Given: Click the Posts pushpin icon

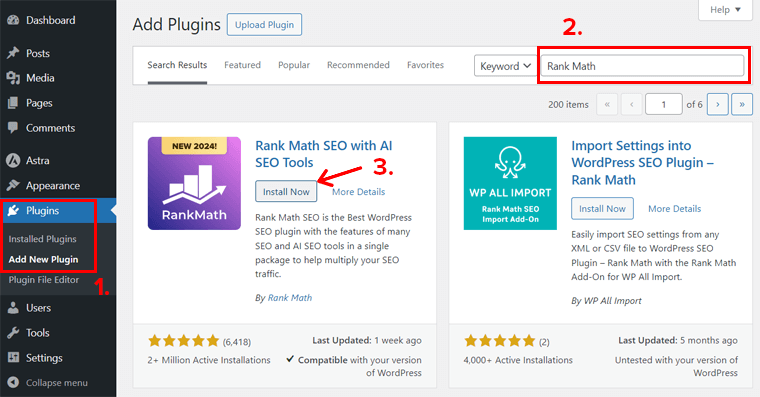Looking at the screenshot, I should coord(13,53).
